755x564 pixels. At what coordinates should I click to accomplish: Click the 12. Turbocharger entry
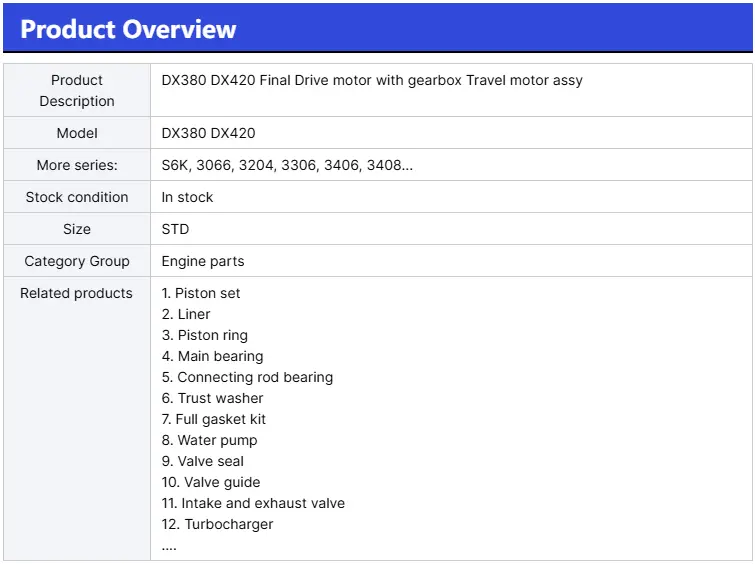(217, 525)
